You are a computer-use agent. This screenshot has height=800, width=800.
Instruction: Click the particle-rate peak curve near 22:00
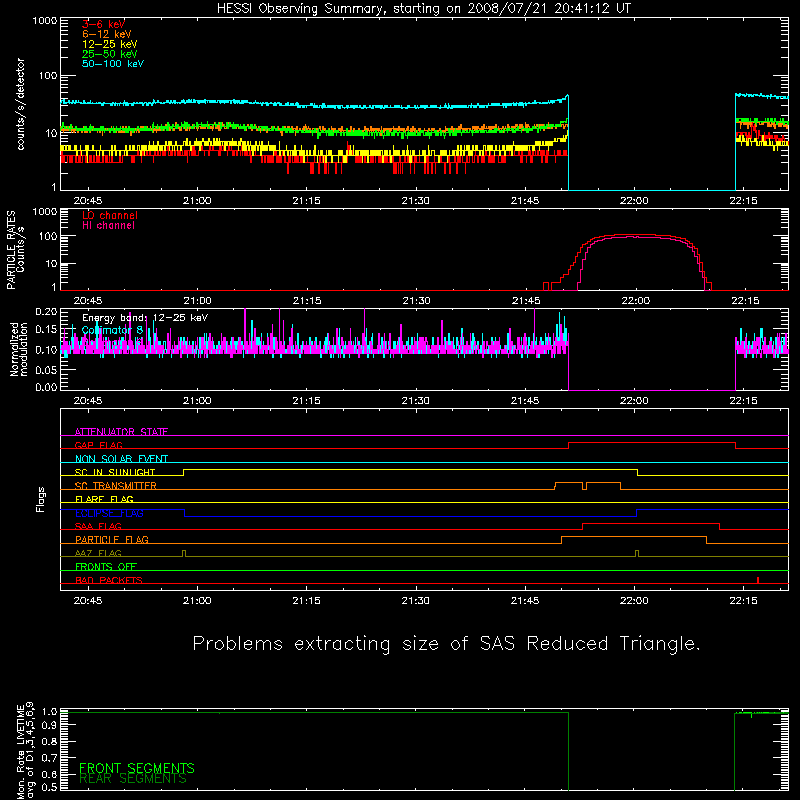click(x=634, y=236)
